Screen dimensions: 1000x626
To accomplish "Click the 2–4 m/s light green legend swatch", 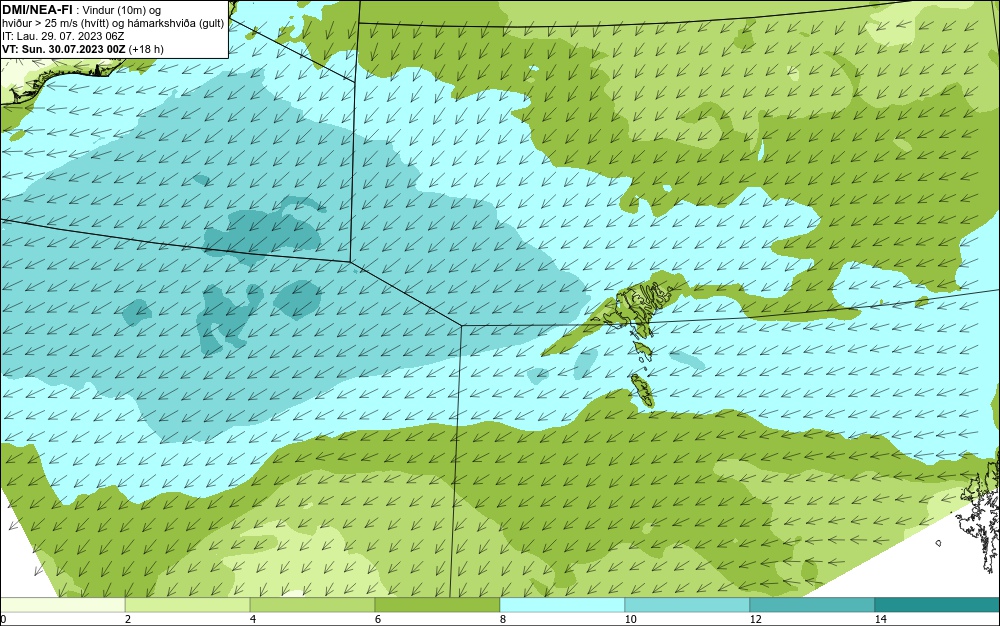I will point(188,605).
